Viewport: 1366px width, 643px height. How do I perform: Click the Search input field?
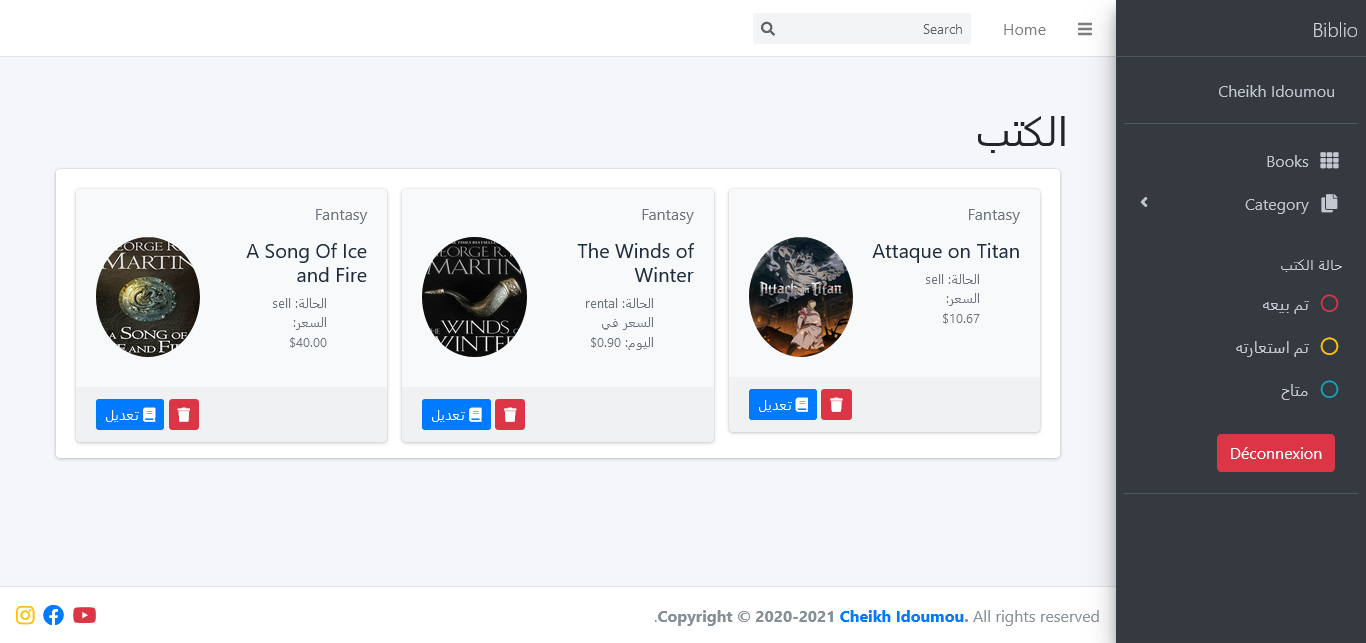tap(870, 29)
